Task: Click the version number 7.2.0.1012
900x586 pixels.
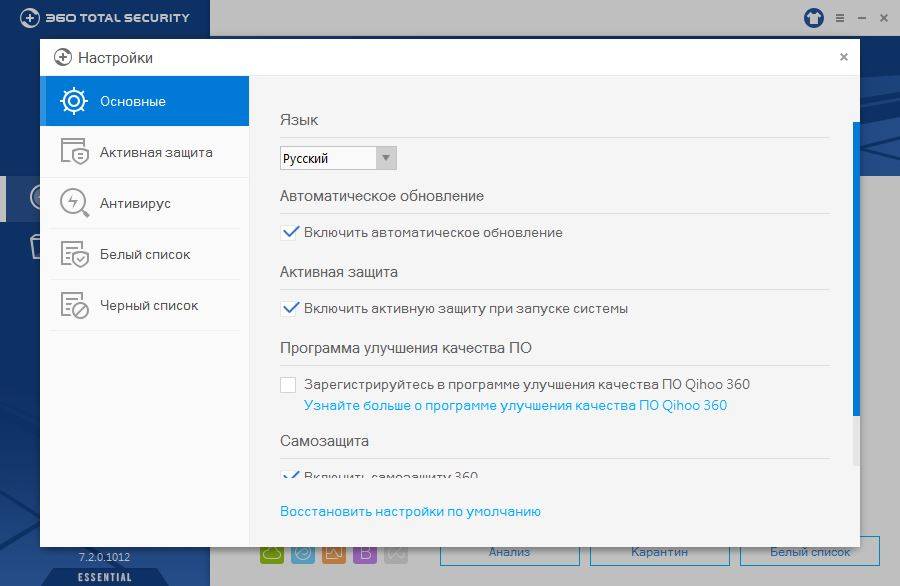Action: tap(104, 557)
